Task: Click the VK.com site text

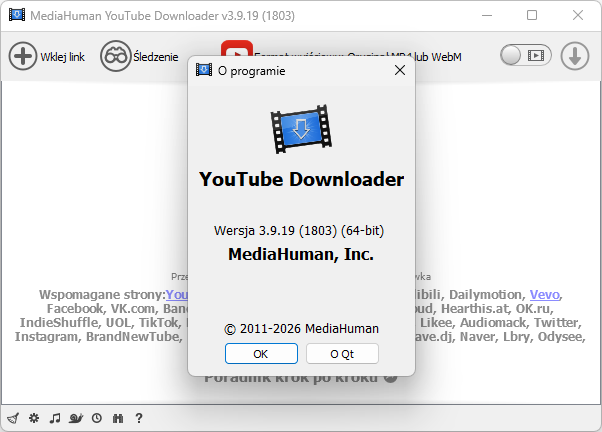Action: [134, 309]
